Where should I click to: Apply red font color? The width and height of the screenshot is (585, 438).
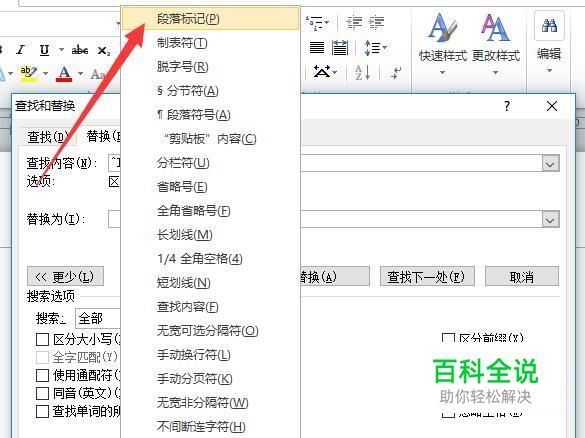(64, 73)
